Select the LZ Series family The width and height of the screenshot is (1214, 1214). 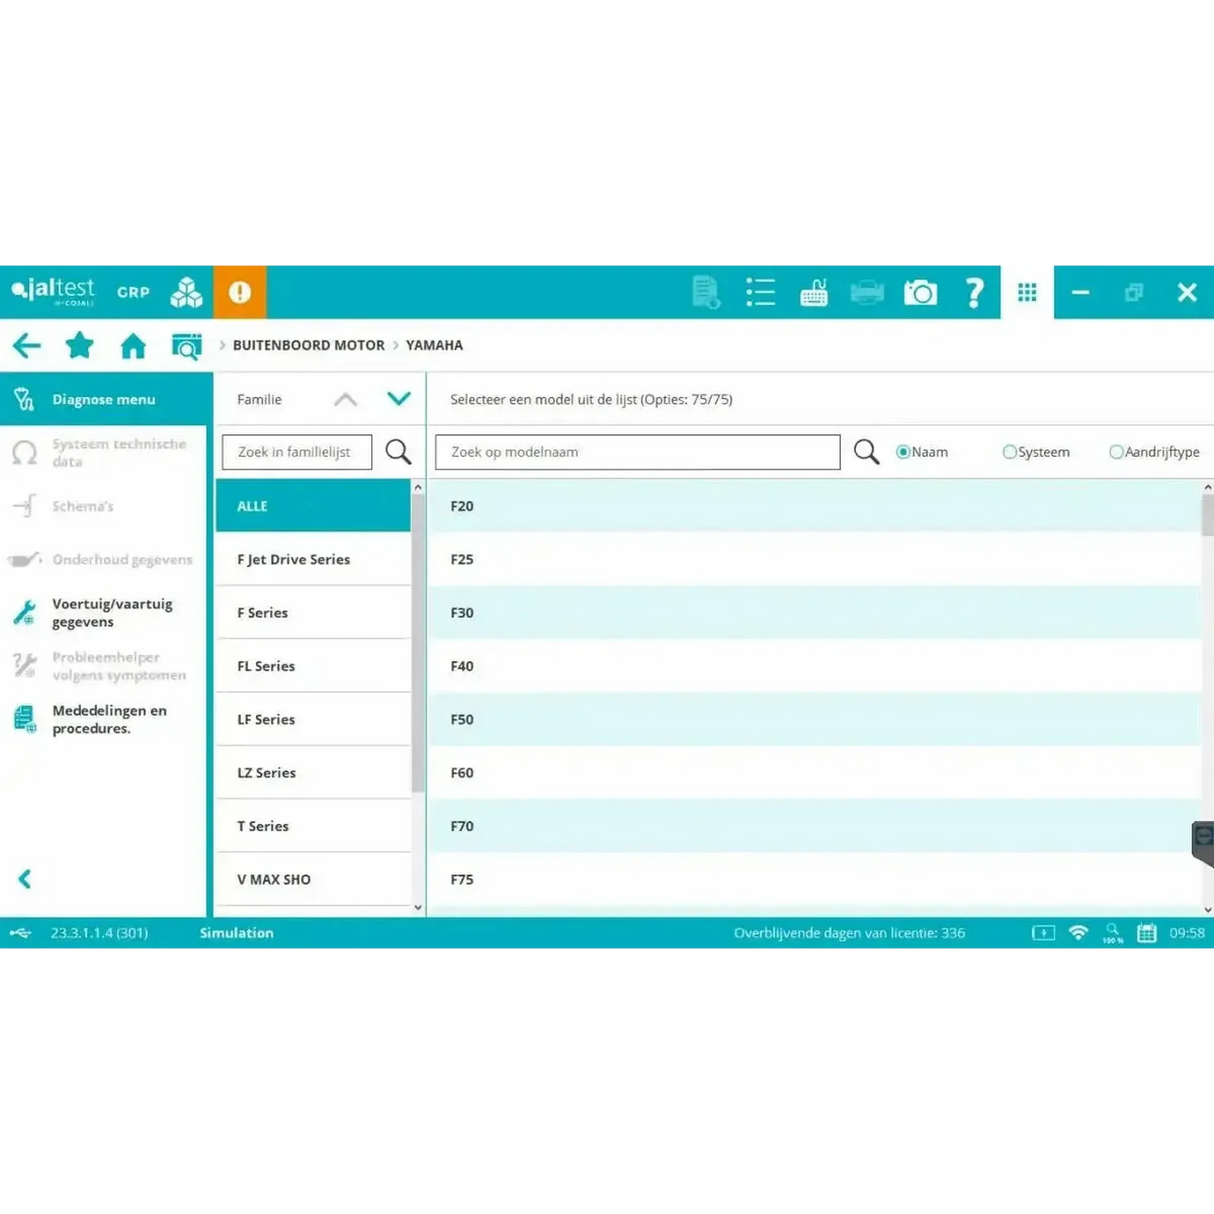[x=313, y=772]
